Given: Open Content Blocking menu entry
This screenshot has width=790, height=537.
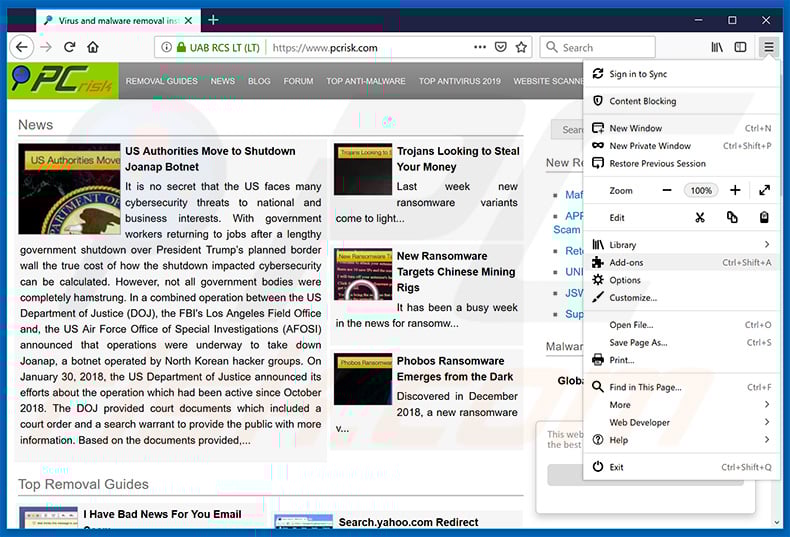Looking at the screenshot, I should (x=681, y=101).
